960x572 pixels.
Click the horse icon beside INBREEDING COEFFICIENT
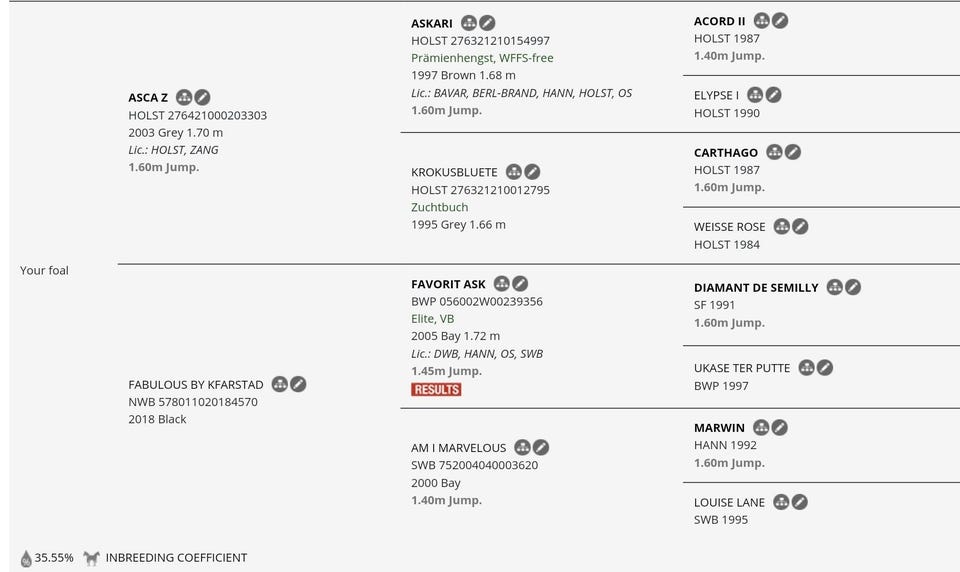click(91, 558)
